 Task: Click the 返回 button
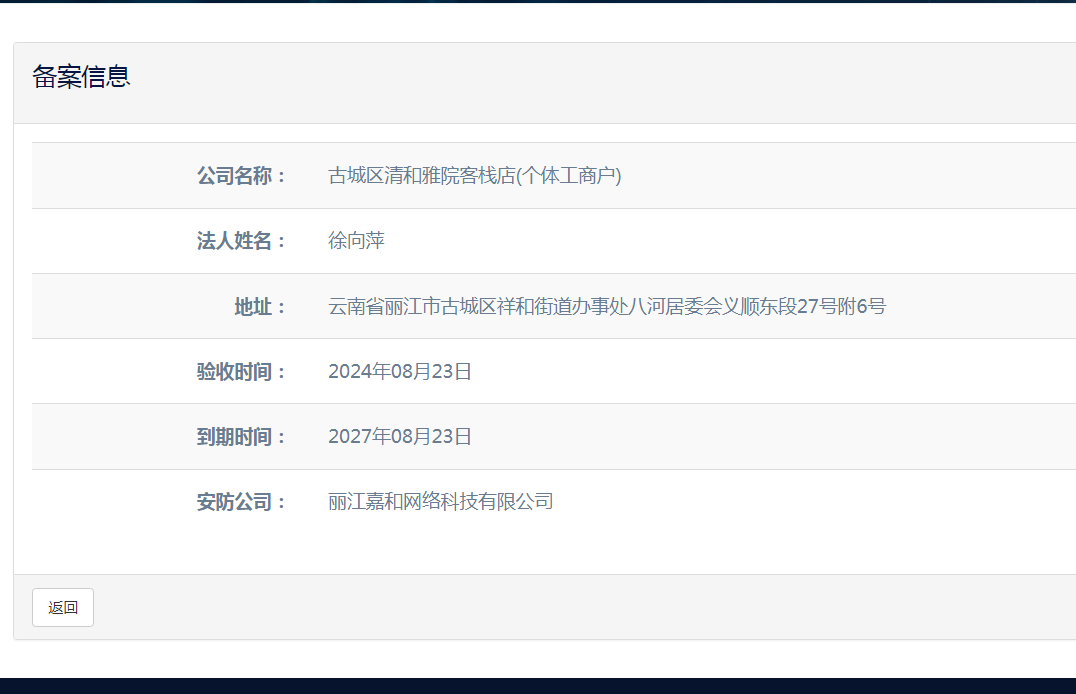(63, 607)
